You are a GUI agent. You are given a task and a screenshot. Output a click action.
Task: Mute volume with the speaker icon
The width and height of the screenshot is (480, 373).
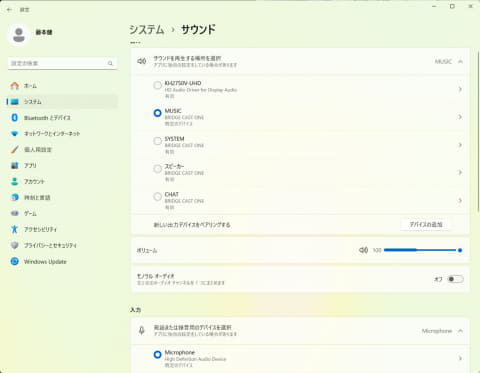(x=363, y=250)
